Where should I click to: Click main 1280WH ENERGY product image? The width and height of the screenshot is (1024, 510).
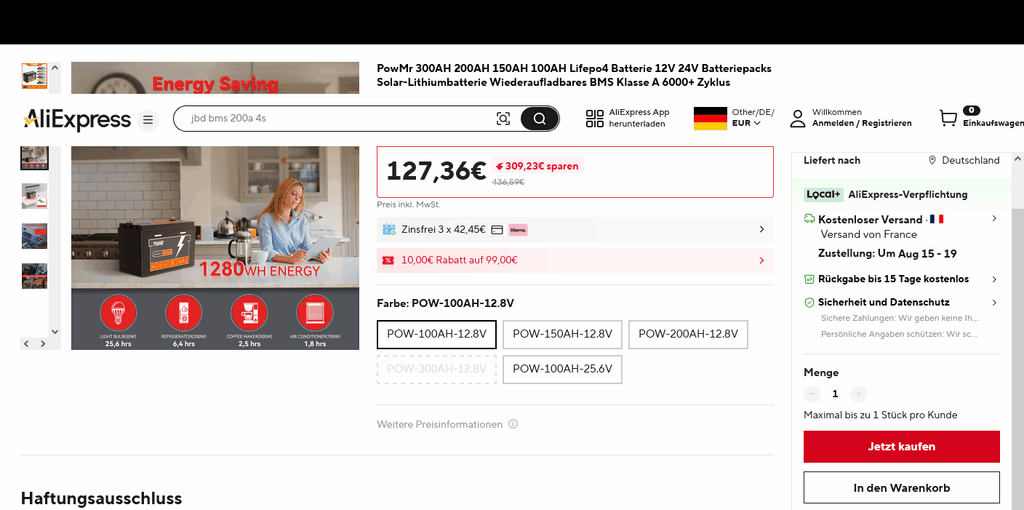point(215,247)
